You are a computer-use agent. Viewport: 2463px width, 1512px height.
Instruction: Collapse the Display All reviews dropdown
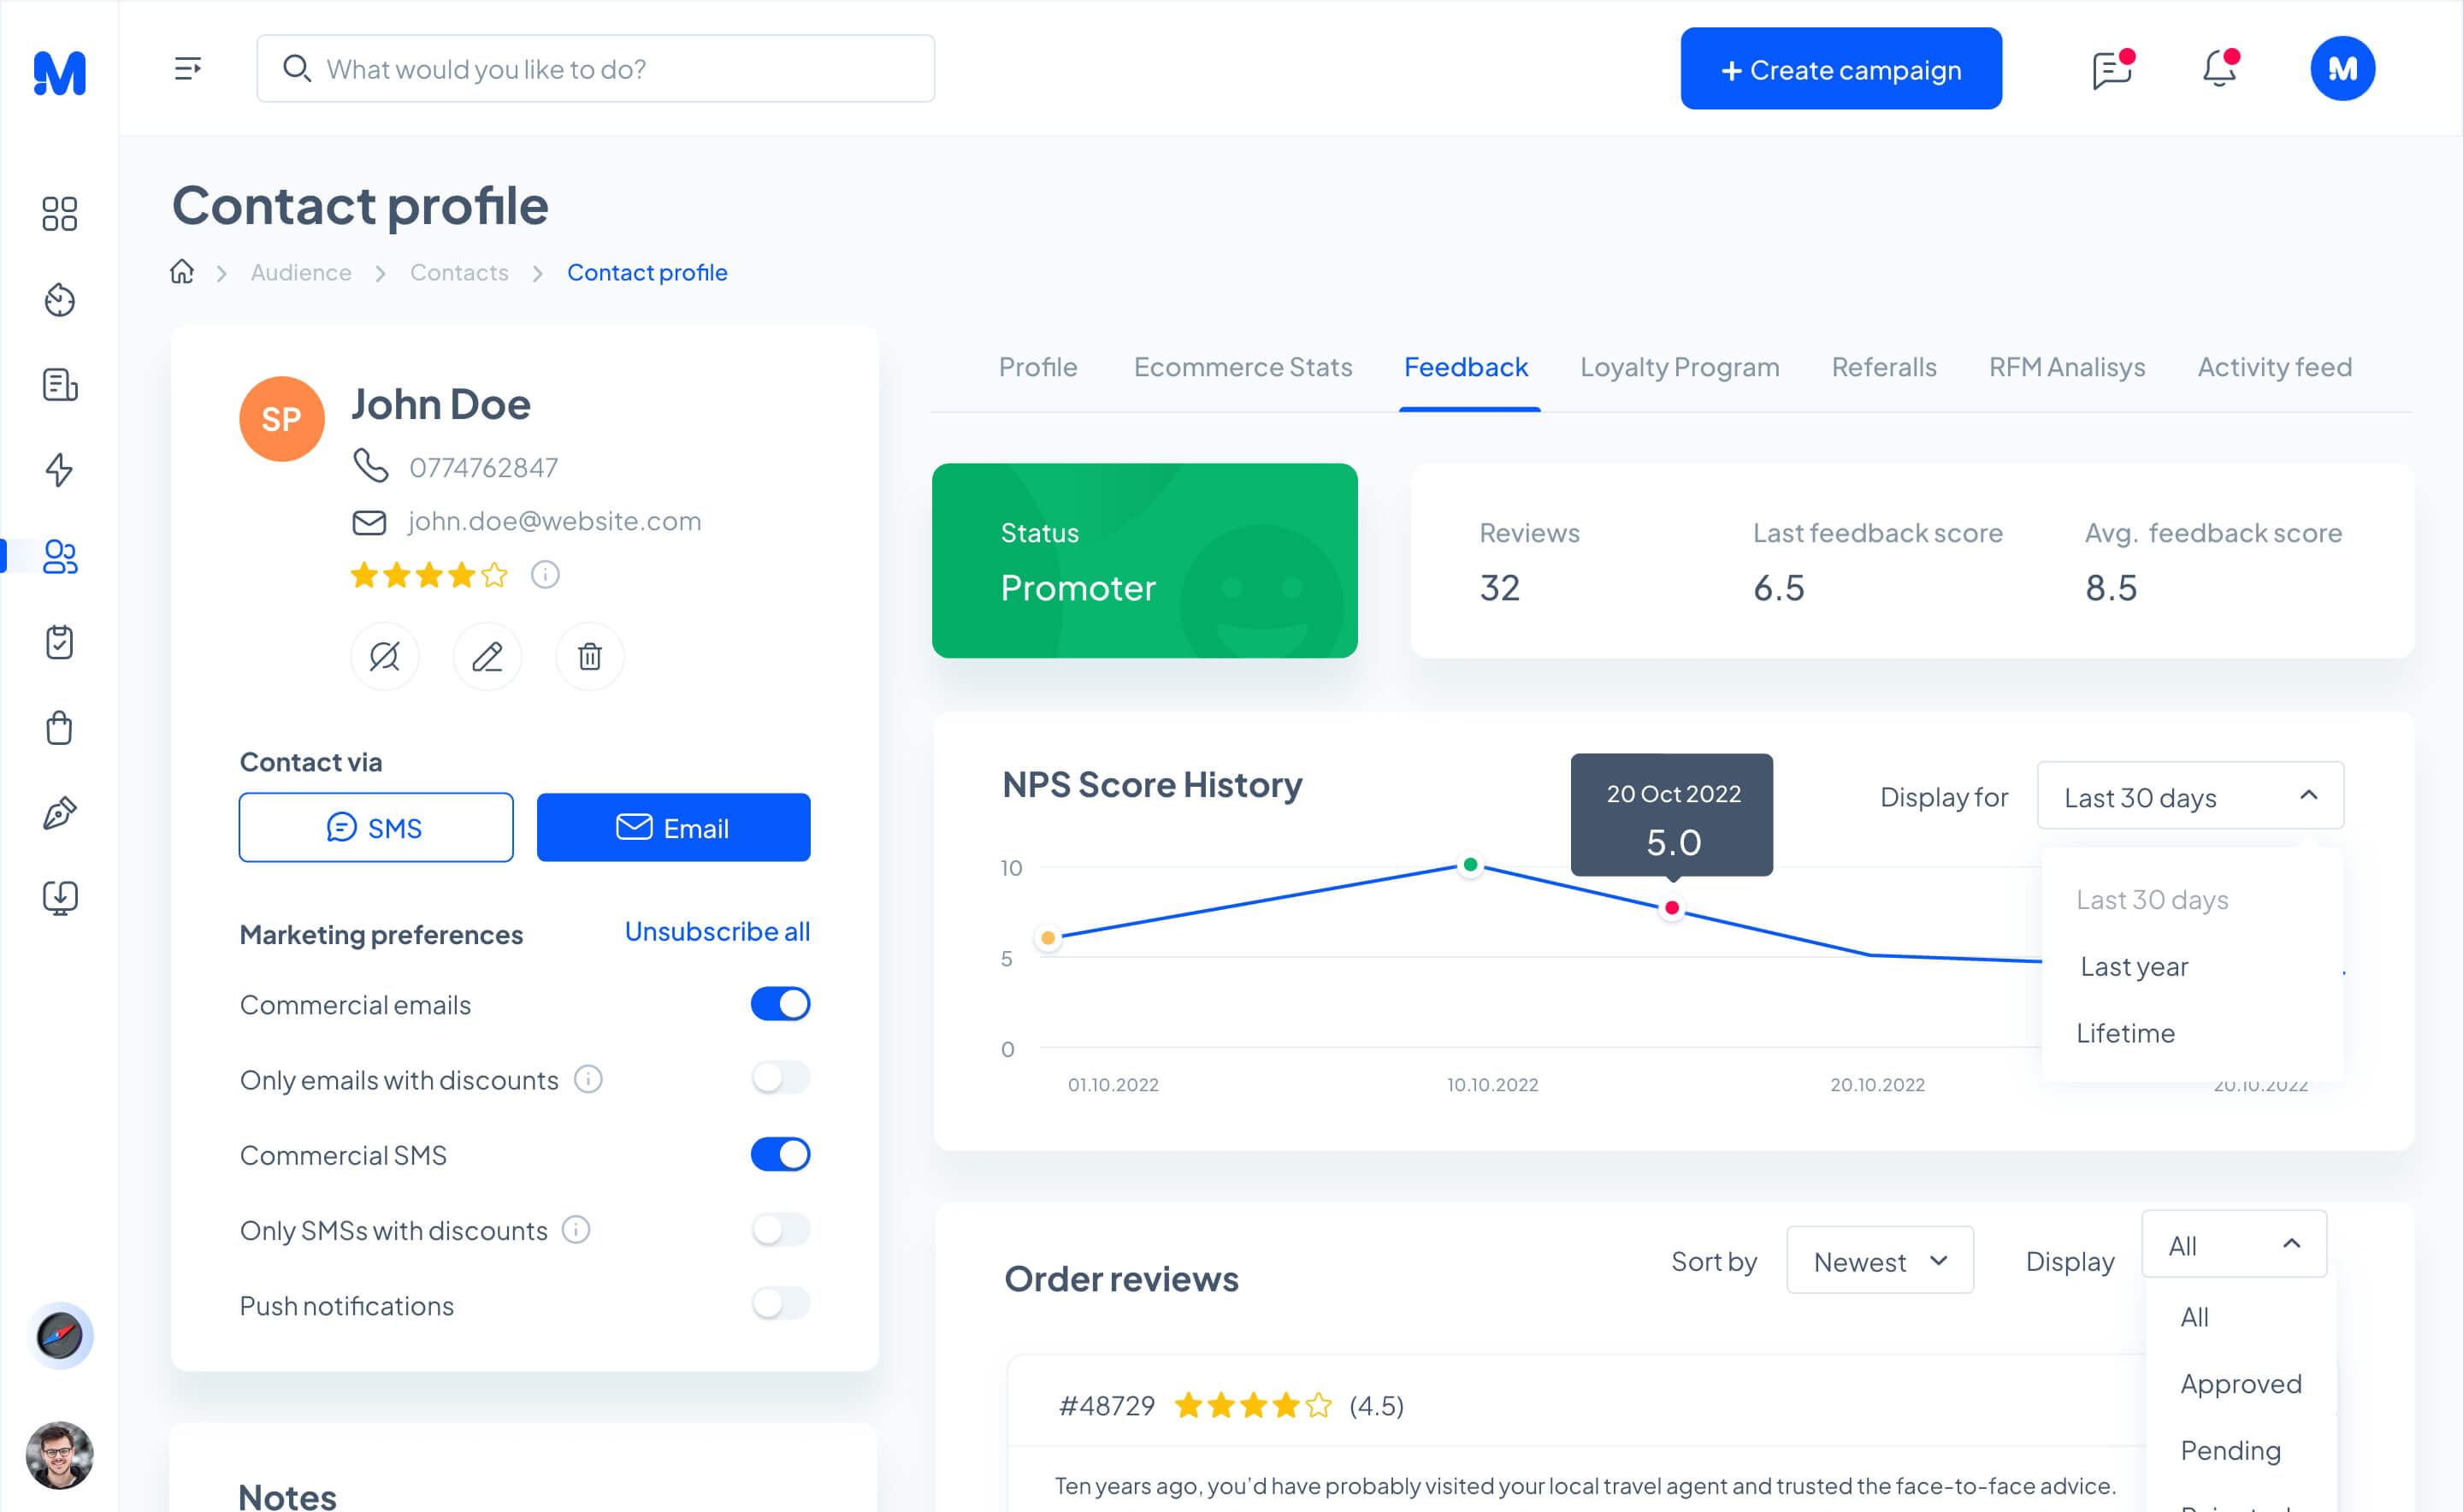[2234, 1245]
